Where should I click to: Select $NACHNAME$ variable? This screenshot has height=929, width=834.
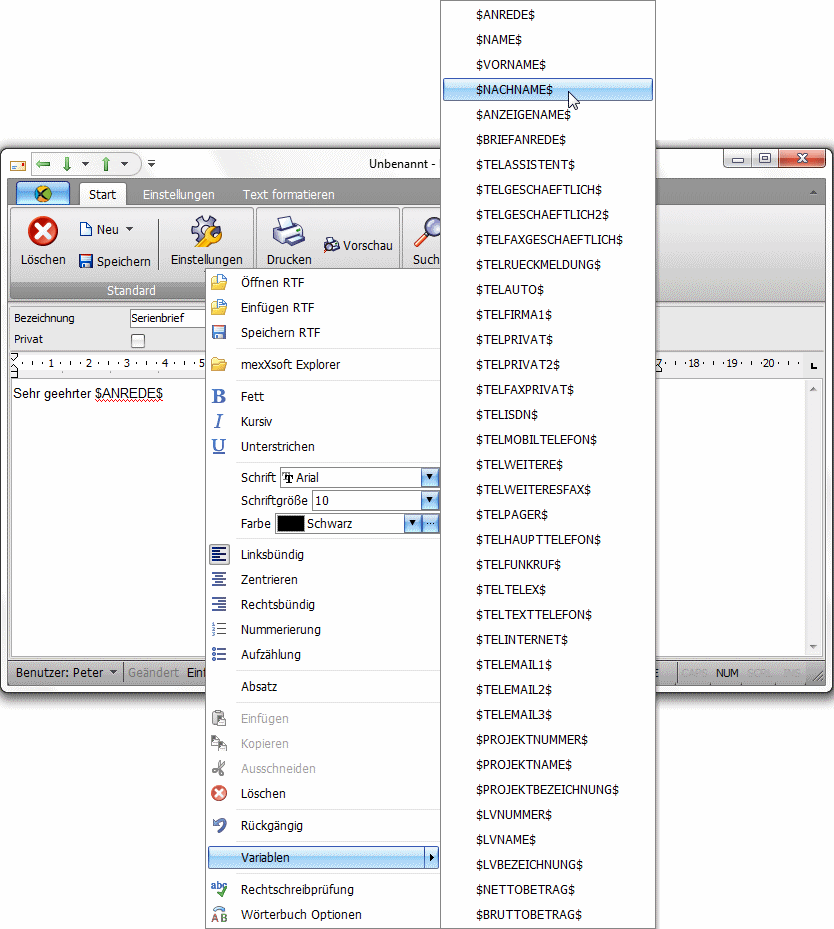[548, 89]
